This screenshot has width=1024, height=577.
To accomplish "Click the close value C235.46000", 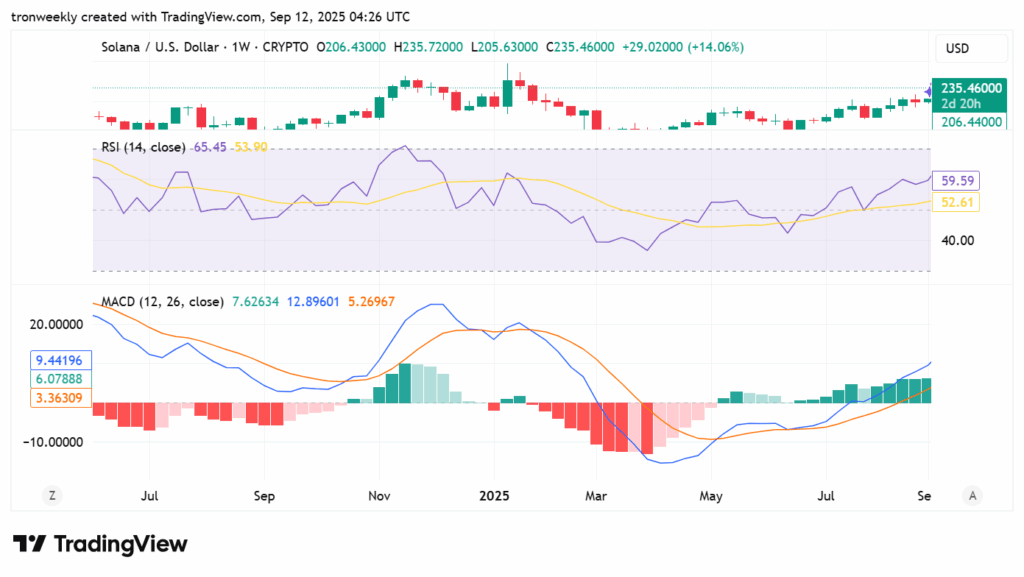I will click(x=580, y=47).
